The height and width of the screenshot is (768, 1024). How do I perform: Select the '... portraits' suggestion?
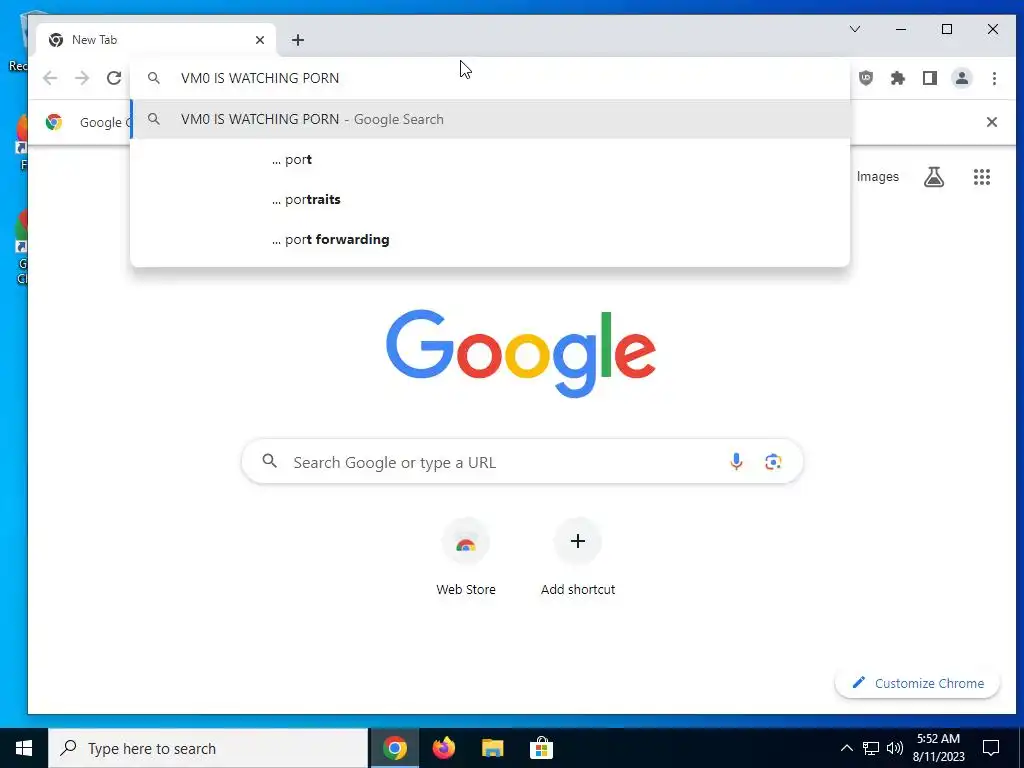(490, 200)
